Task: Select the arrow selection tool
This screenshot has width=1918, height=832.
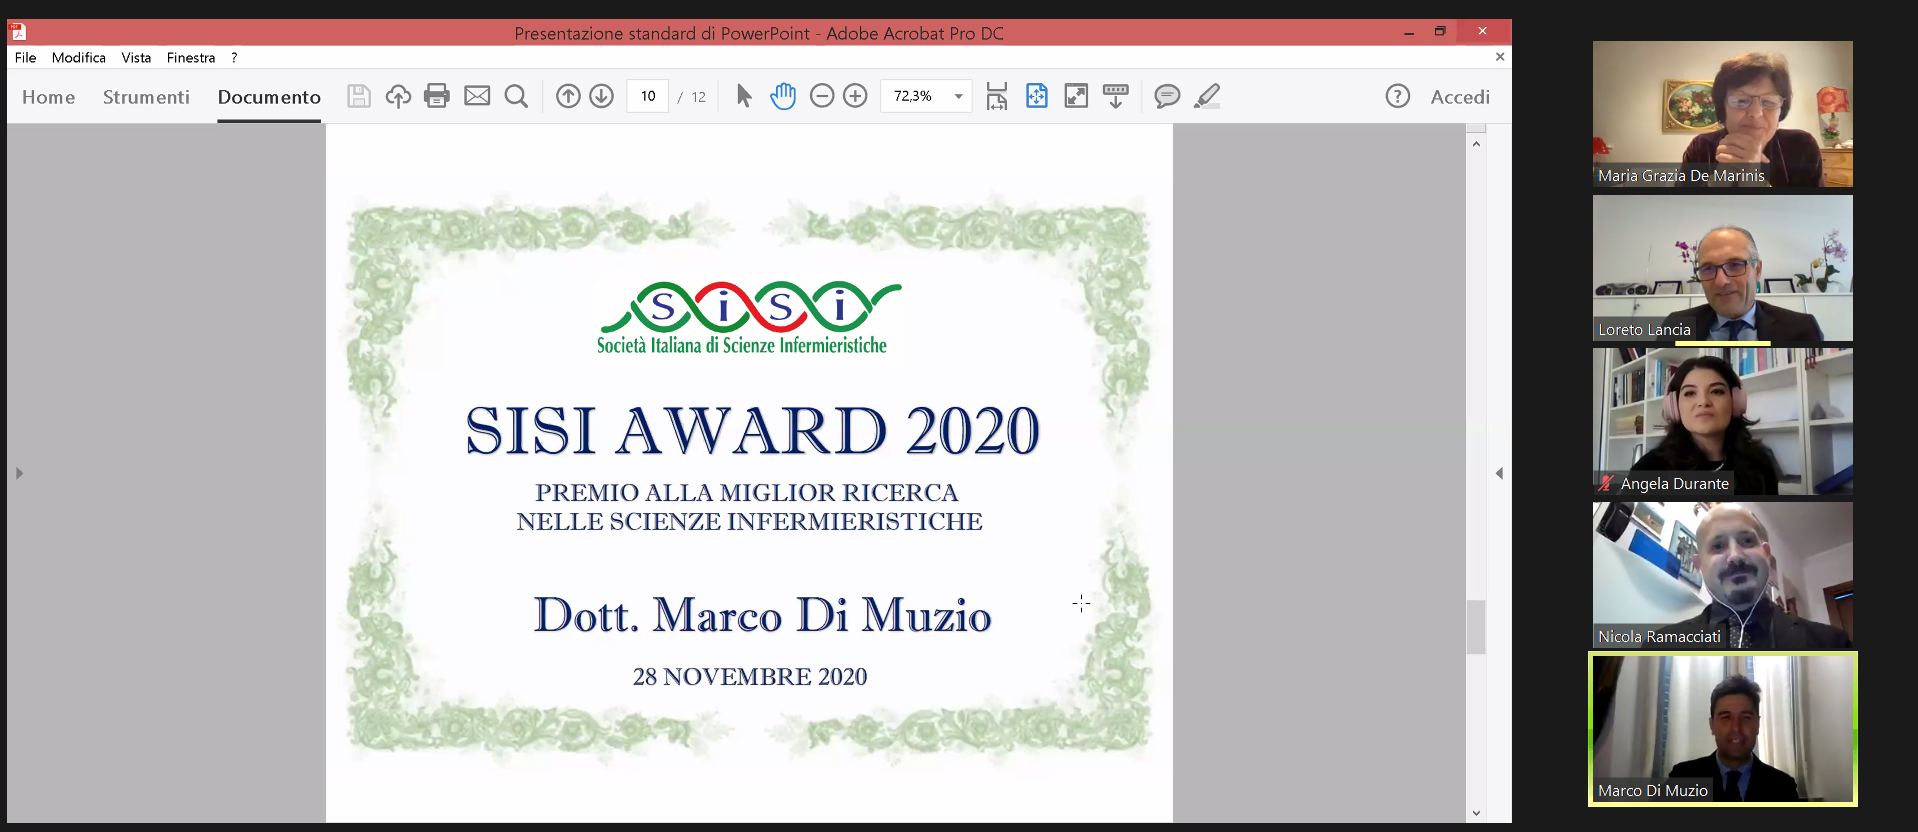Action: pos(744,96)
